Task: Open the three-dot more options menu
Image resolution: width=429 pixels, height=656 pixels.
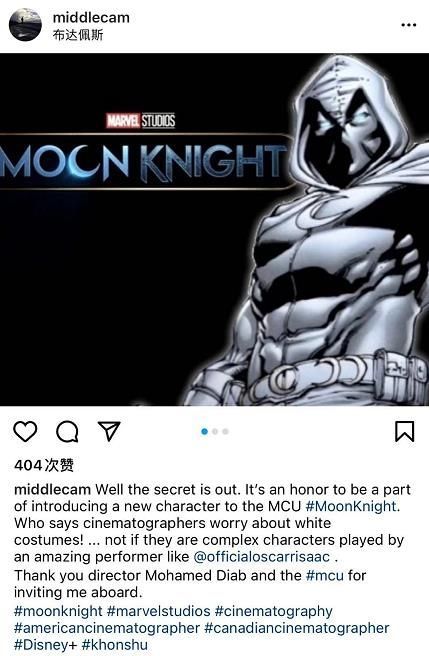Action: [408, 25]
